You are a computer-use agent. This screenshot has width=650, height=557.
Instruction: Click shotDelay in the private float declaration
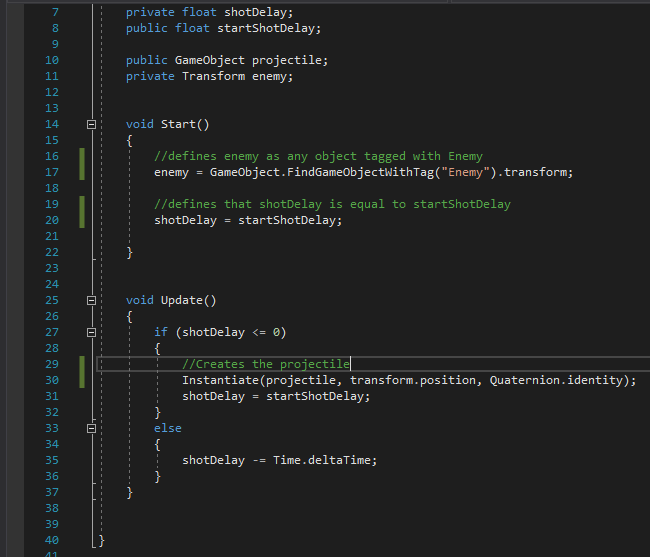pos(256,12)
